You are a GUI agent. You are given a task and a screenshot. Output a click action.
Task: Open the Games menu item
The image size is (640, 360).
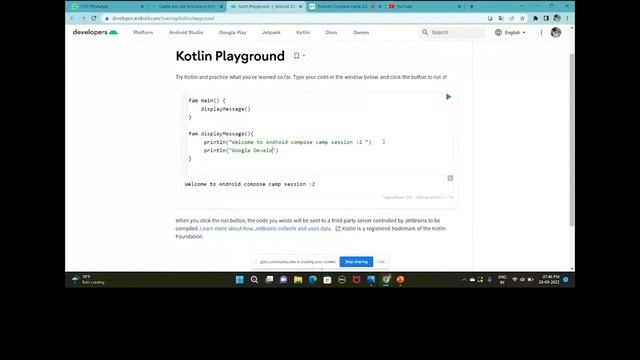pyautogui.click(x=361, y=32)
